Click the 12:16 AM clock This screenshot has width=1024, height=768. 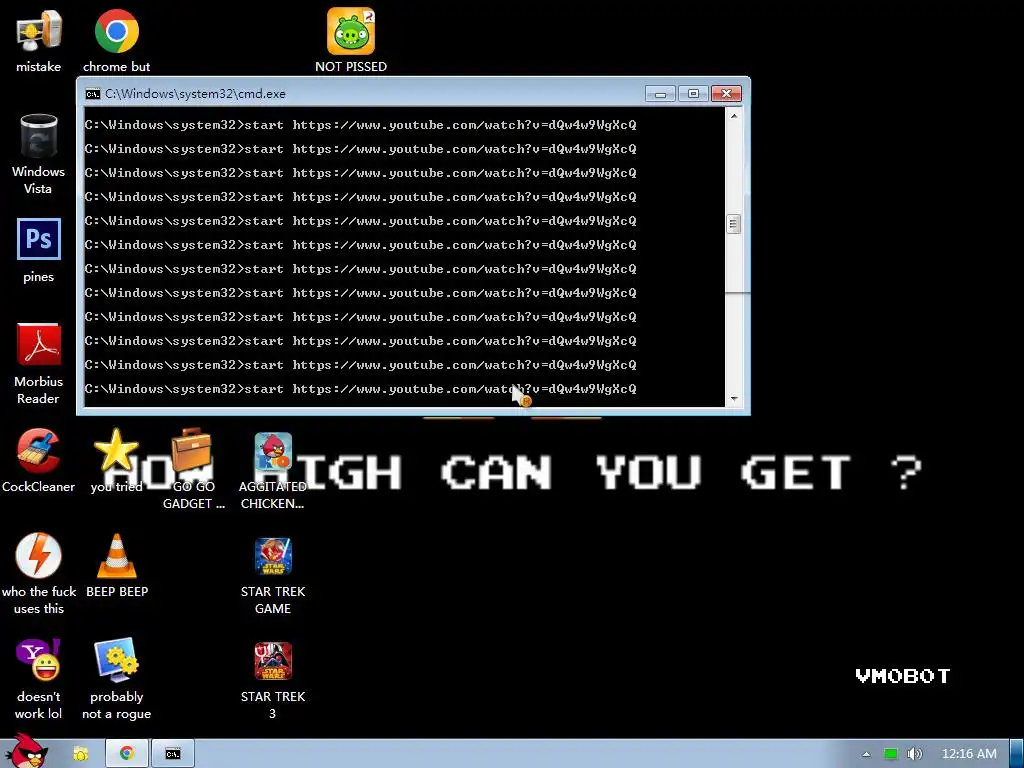(969, 754)
